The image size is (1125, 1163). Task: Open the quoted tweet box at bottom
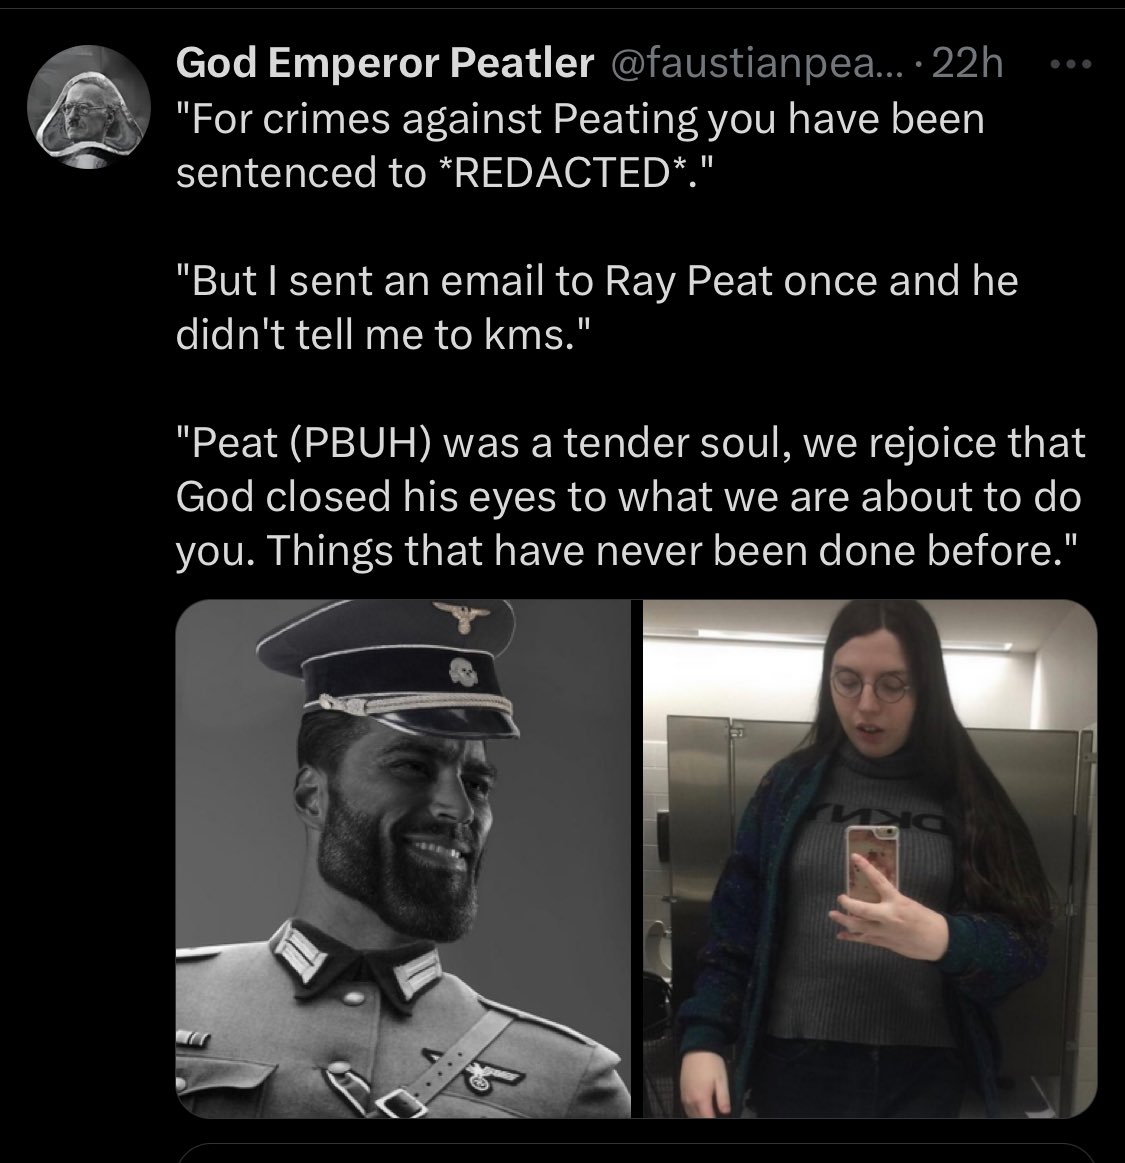click(x=636, y=1153)
